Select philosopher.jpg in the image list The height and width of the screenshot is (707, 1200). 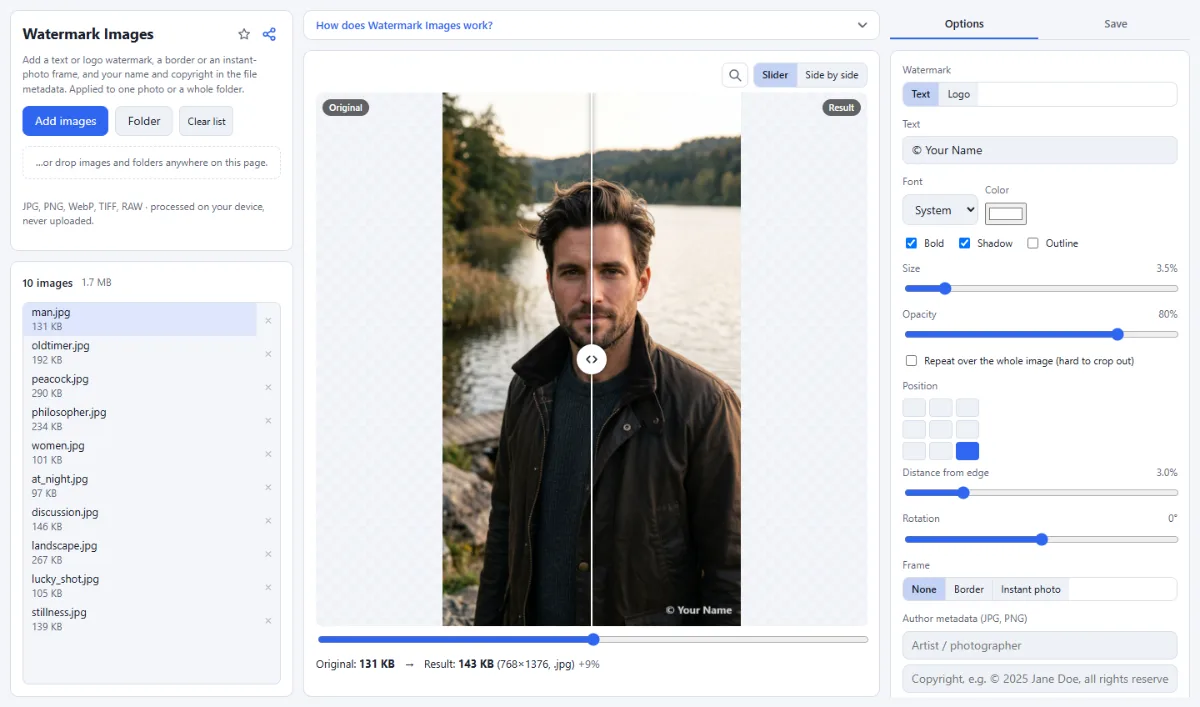pyautogui.click(x=140, y=419)
